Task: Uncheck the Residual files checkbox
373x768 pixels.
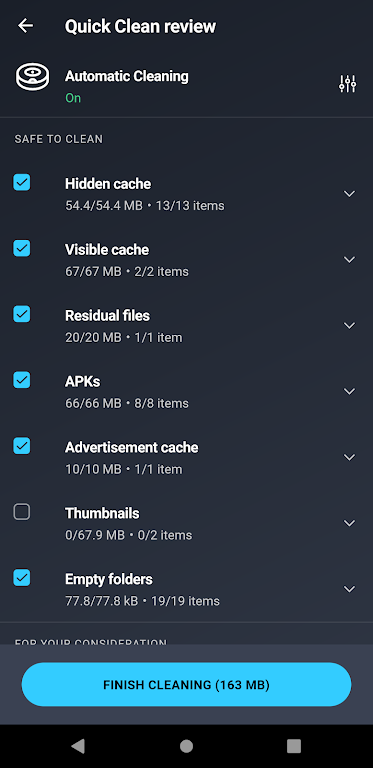Action: point(22,314)
